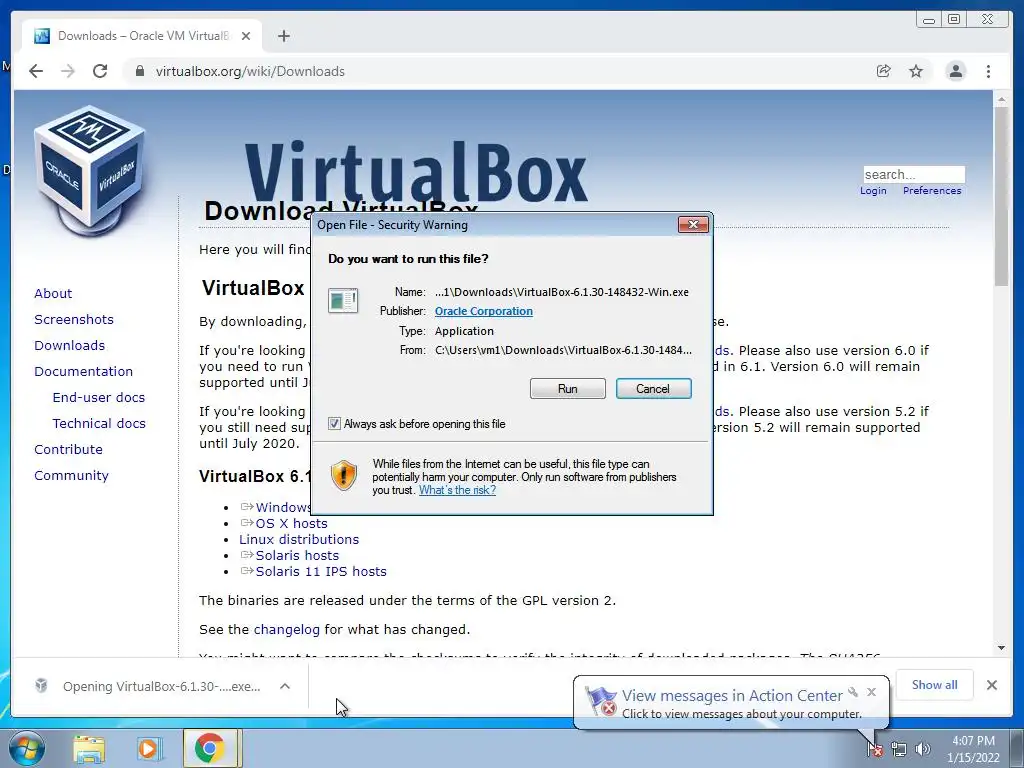
Task: Click the site search box
Action: (x=914, y=174)
